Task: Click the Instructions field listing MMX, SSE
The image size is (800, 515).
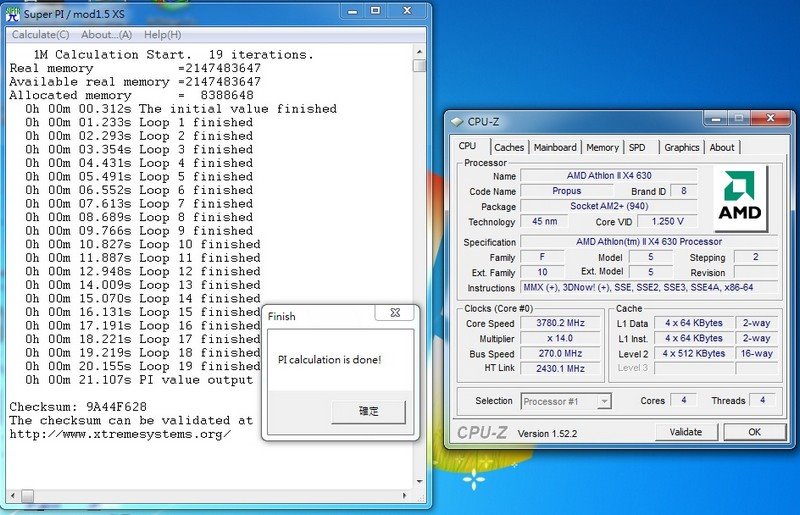Action: (x=649, y=287)
